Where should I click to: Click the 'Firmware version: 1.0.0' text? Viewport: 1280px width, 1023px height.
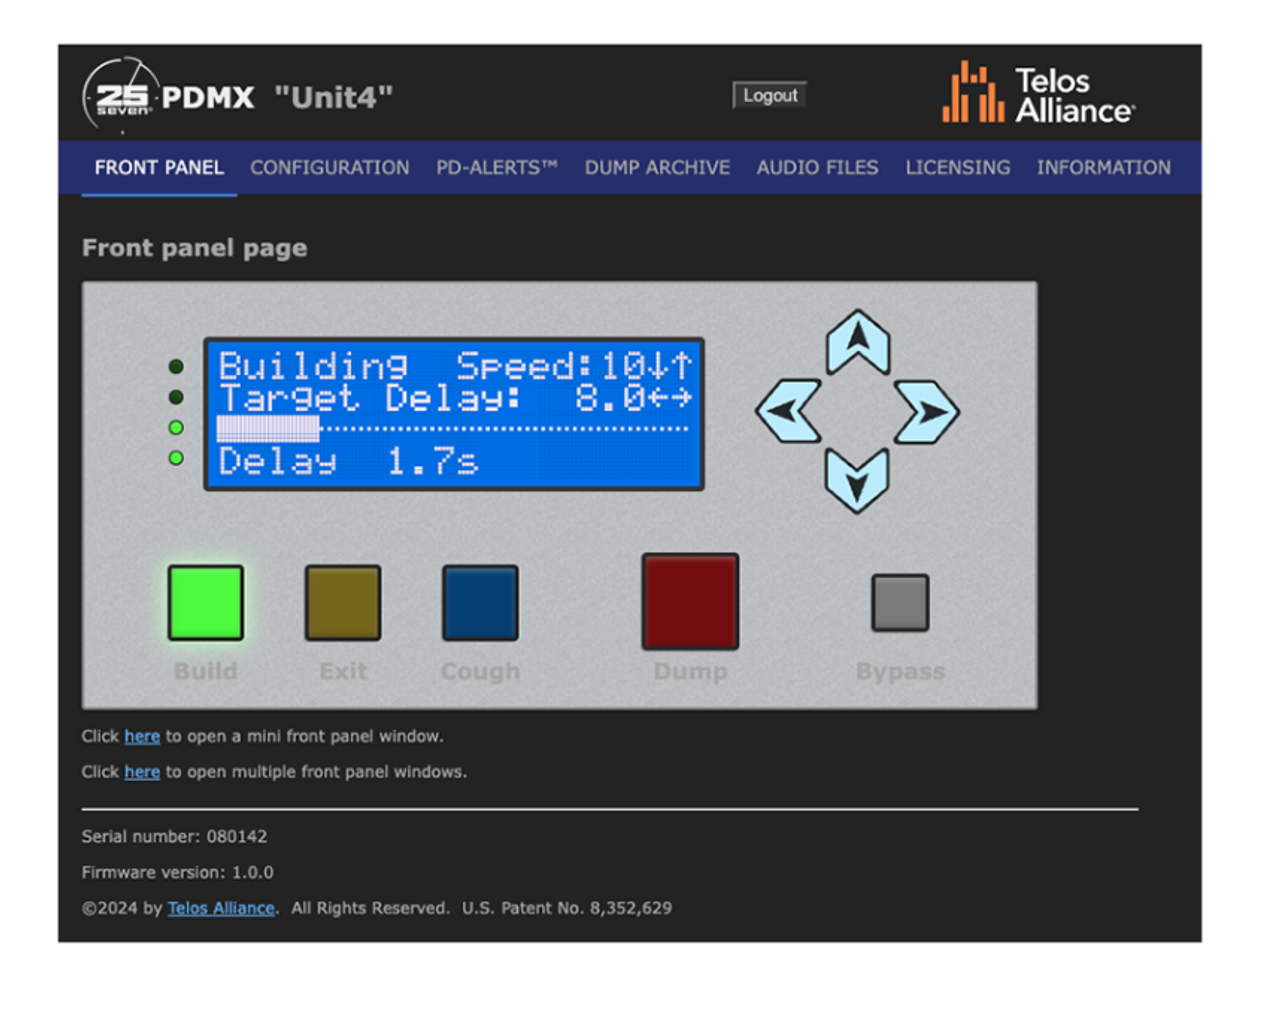(177, 872)
